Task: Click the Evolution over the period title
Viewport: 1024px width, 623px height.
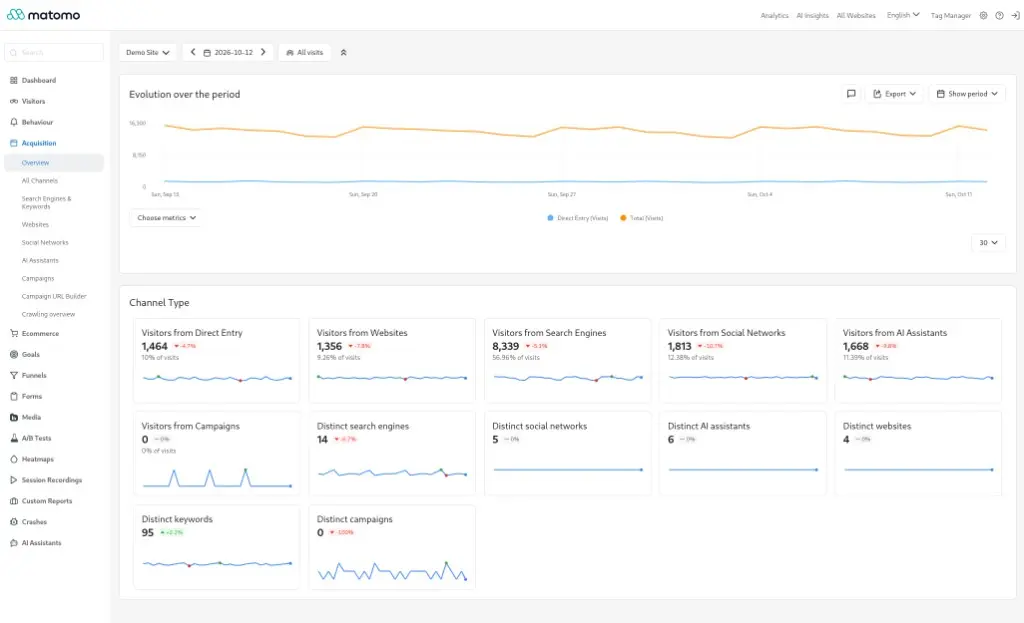Action: click(185, 94)
